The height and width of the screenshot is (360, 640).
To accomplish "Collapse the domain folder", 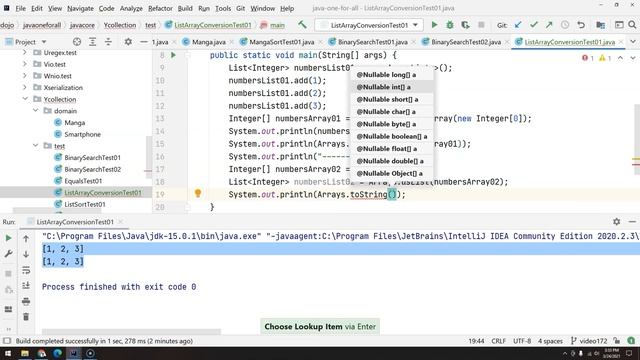I will [36, 111].
